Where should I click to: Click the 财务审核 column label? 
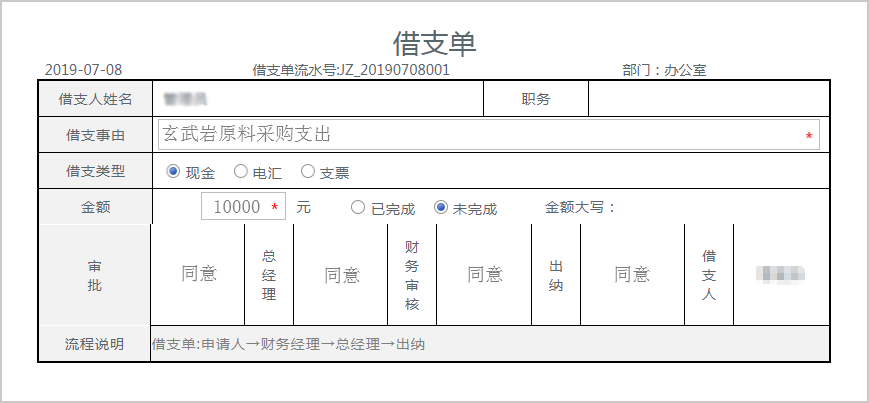(412, 275)
